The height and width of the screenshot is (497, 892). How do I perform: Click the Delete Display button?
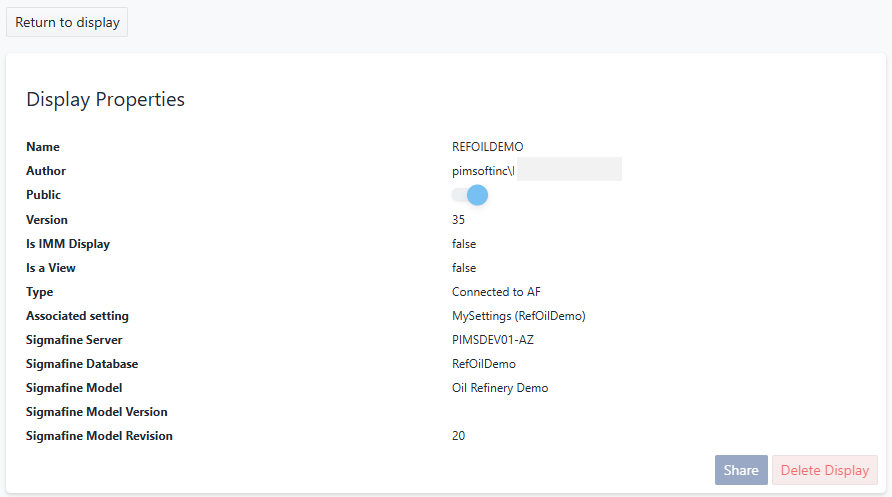click(x=824, y=470)
